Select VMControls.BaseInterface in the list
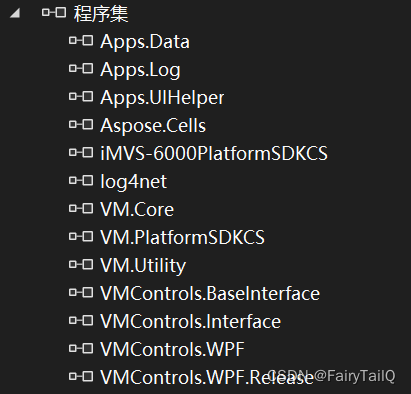This screenshot has width=411, height=394. pyautogui.click(x=210, y=294)
